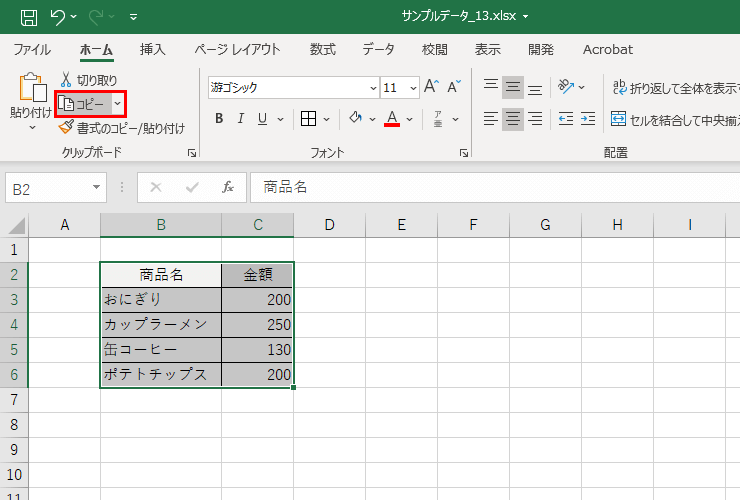
Task: Open the クリップボード dialog launcher
Action: (192, 153)
